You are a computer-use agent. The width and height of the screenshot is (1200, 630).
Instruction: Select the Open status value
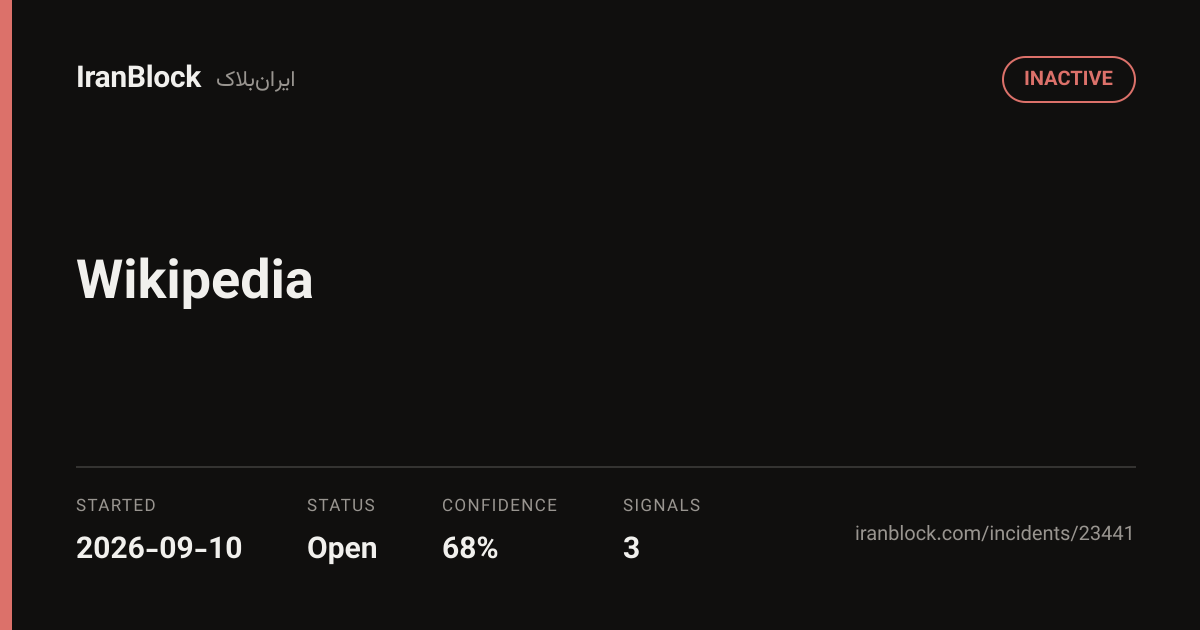[342, 549]
